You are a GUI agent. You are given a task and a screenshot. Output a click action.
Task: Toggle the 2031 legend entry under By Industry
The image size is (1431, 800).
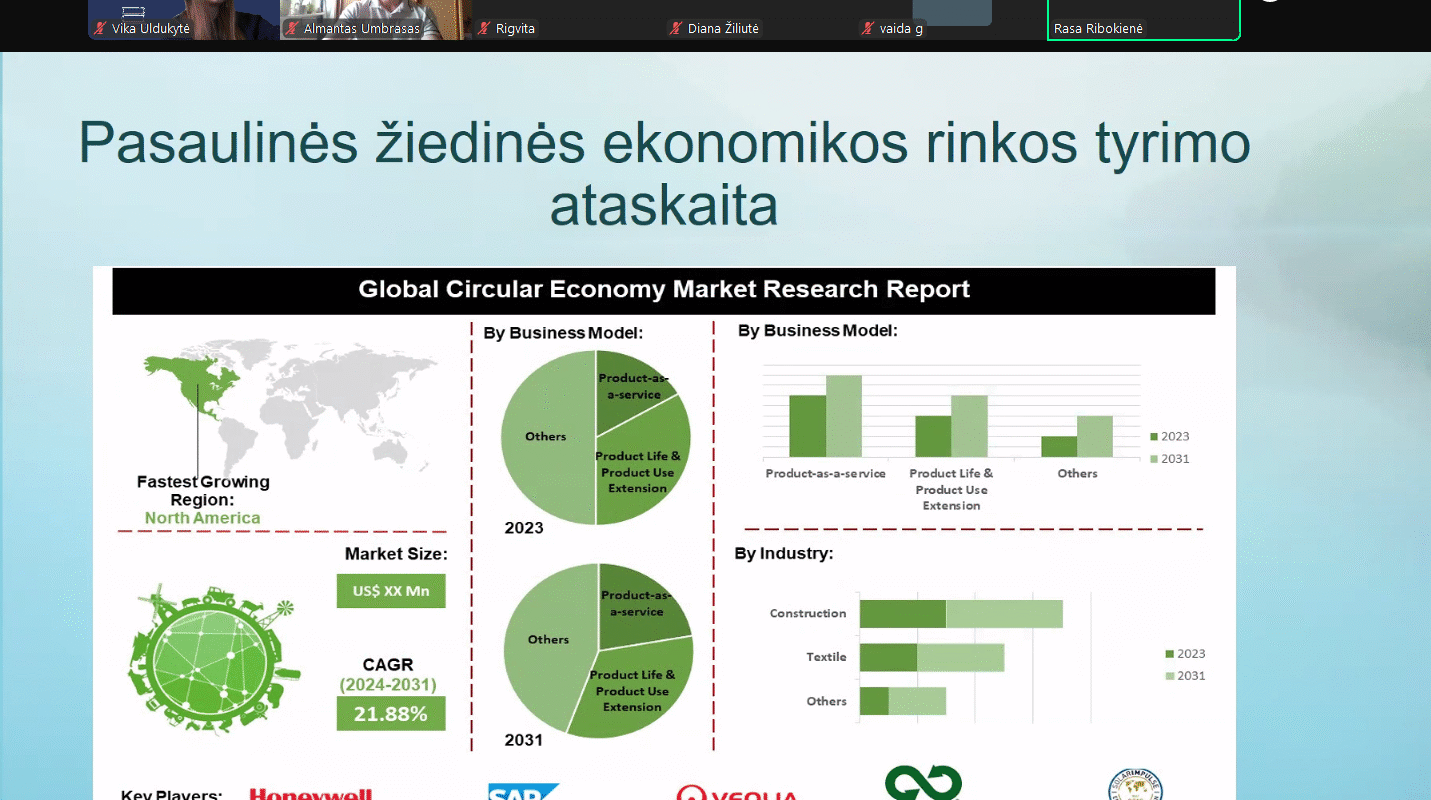point(1190,675)
